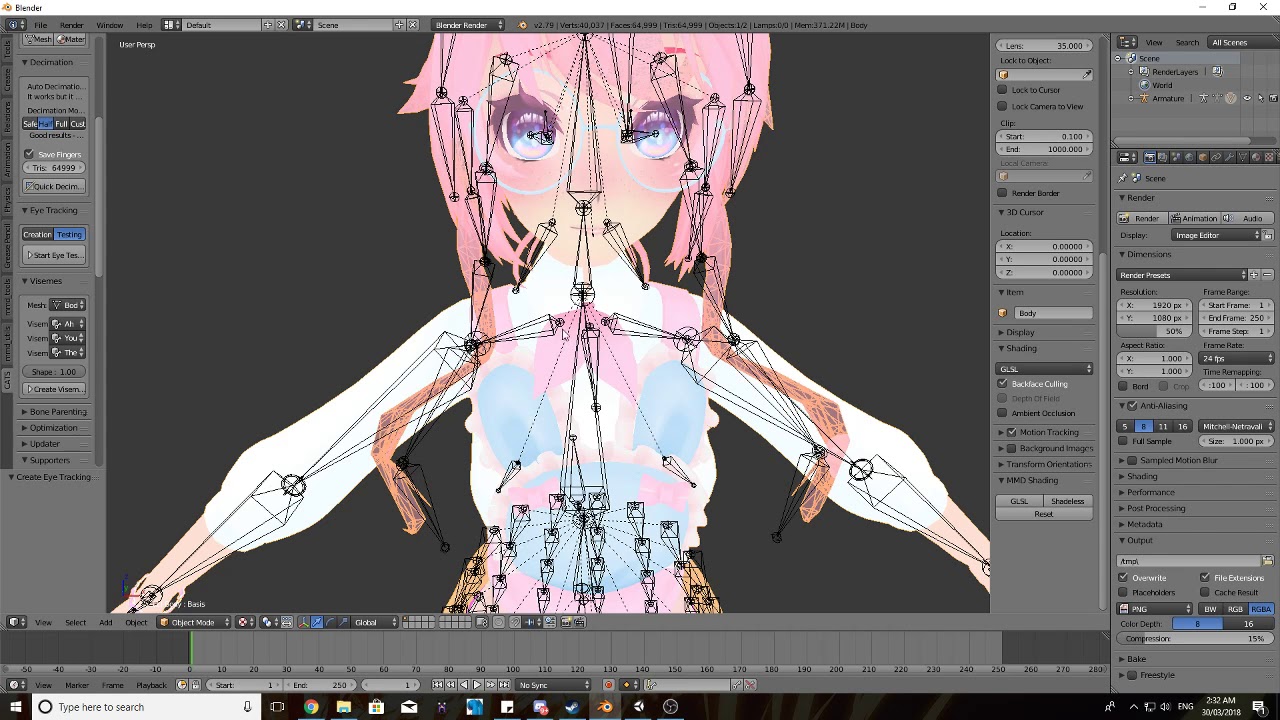Viewport: 1280px width, 720px height.
Task: Open the Image Editor display dropdown
Action: tap(1216, 235)
